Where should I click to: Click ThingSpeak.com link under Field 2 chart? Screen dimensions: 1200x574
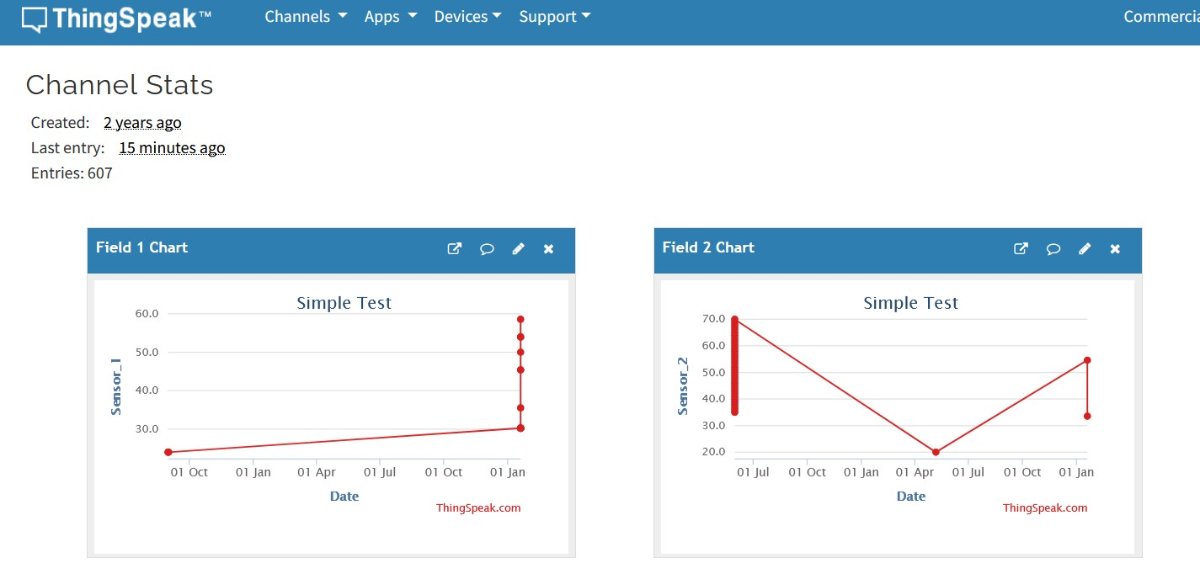point(1045,508)
